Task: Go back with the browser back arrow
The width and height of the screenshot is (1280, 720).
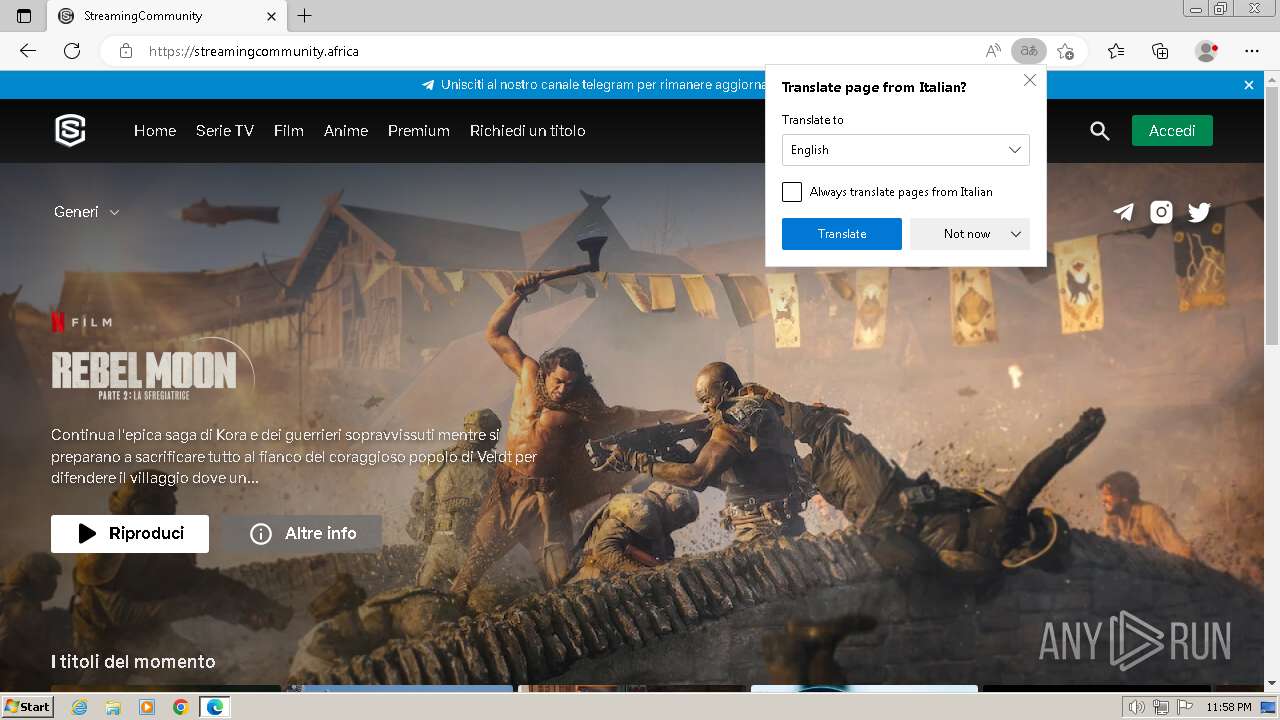Action: click(28, 51)
